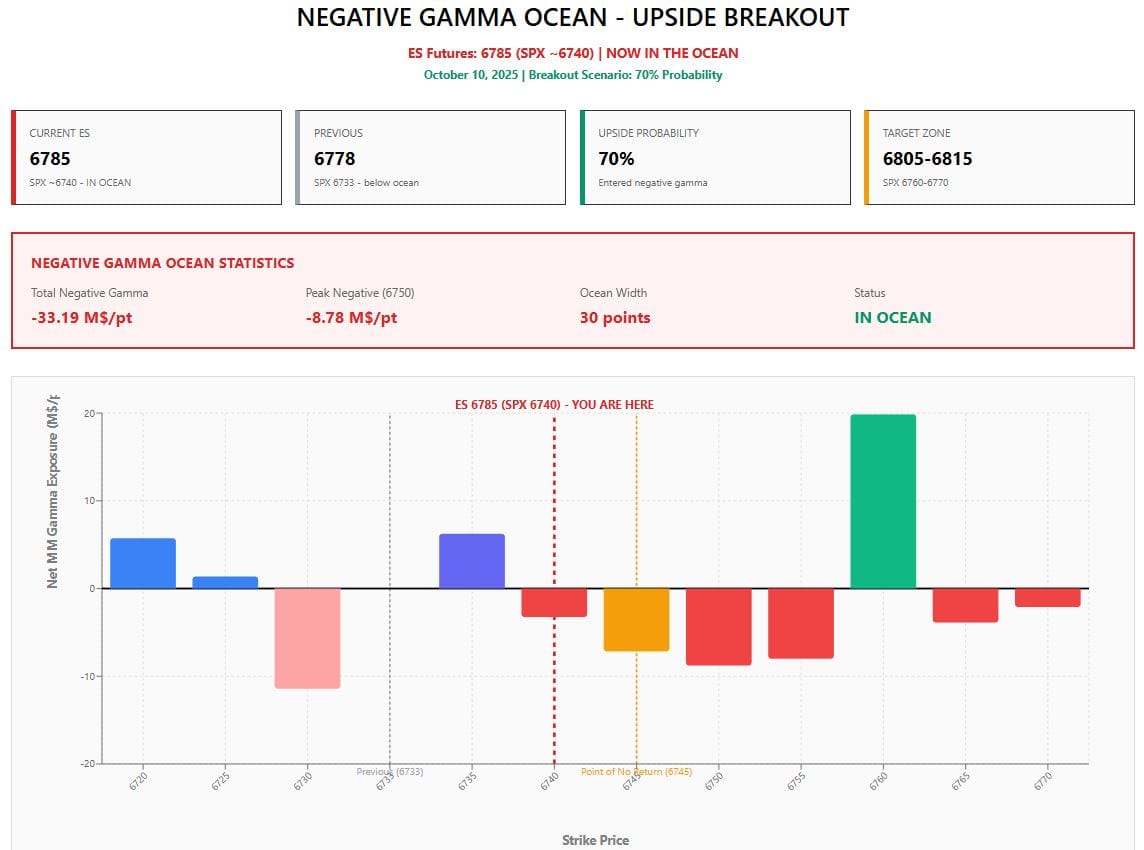
Task: Select the IN OCEAN status value
Action: point(892,318)
